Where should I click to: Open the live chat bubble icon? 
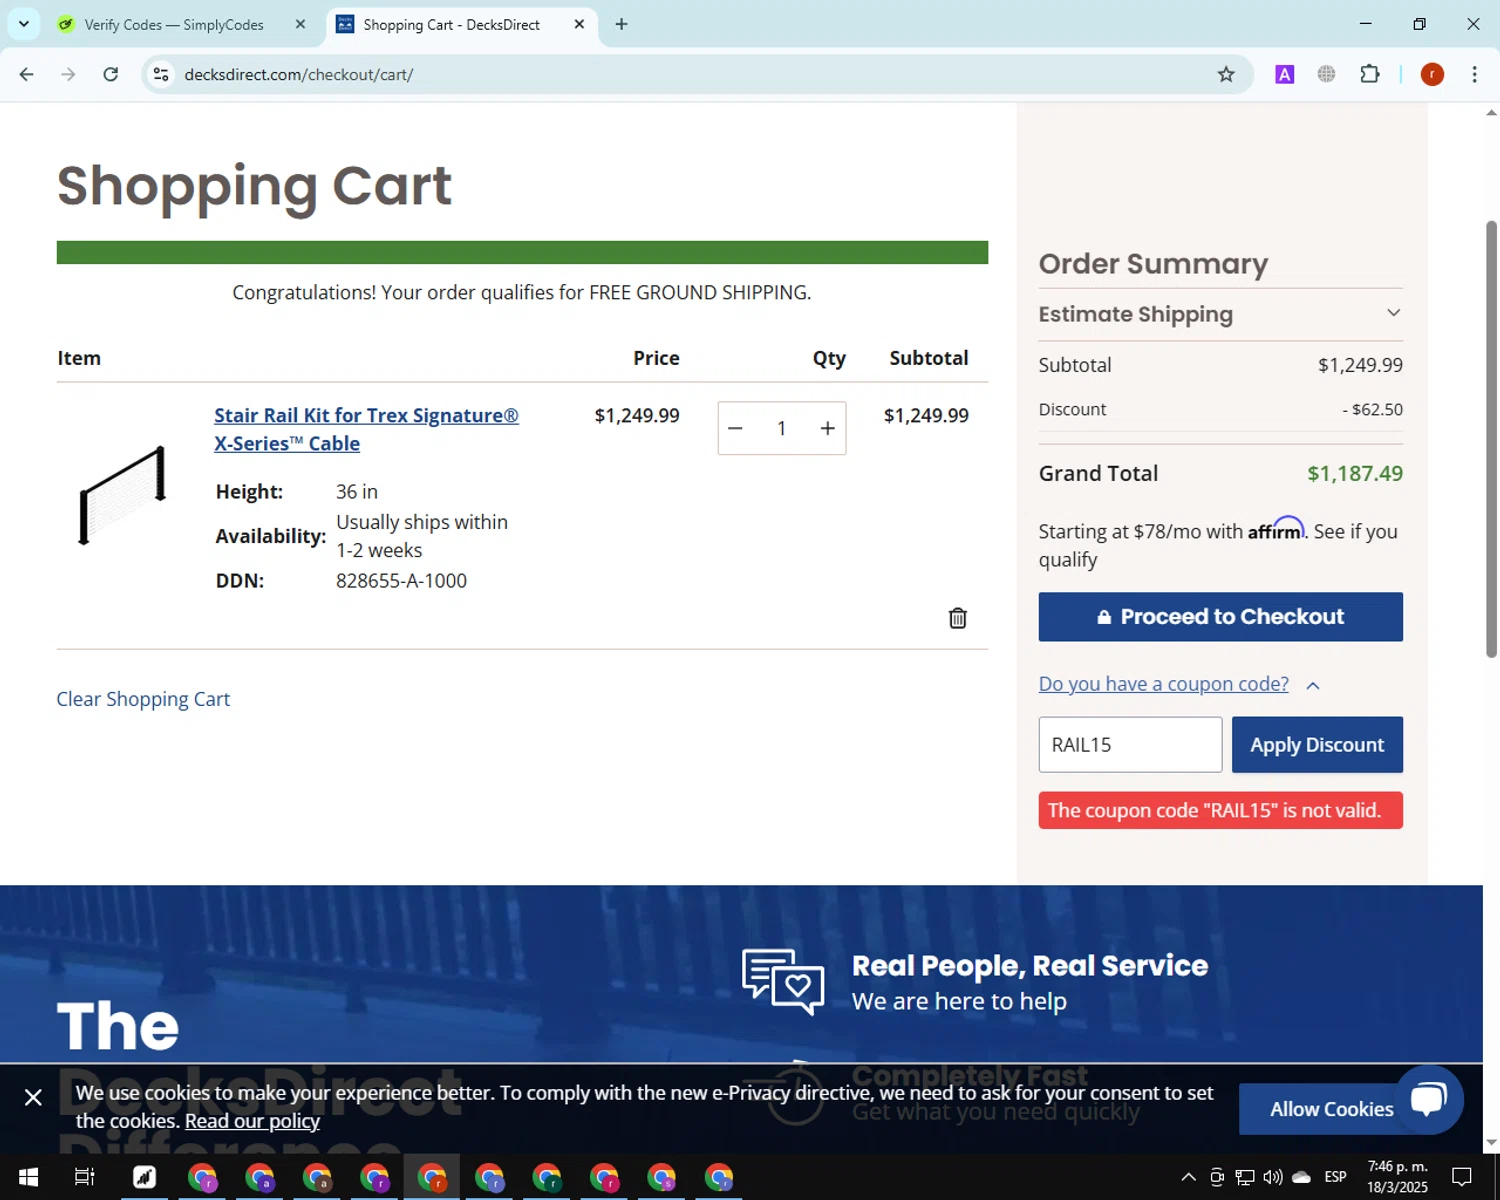tap(1428, 1099)
